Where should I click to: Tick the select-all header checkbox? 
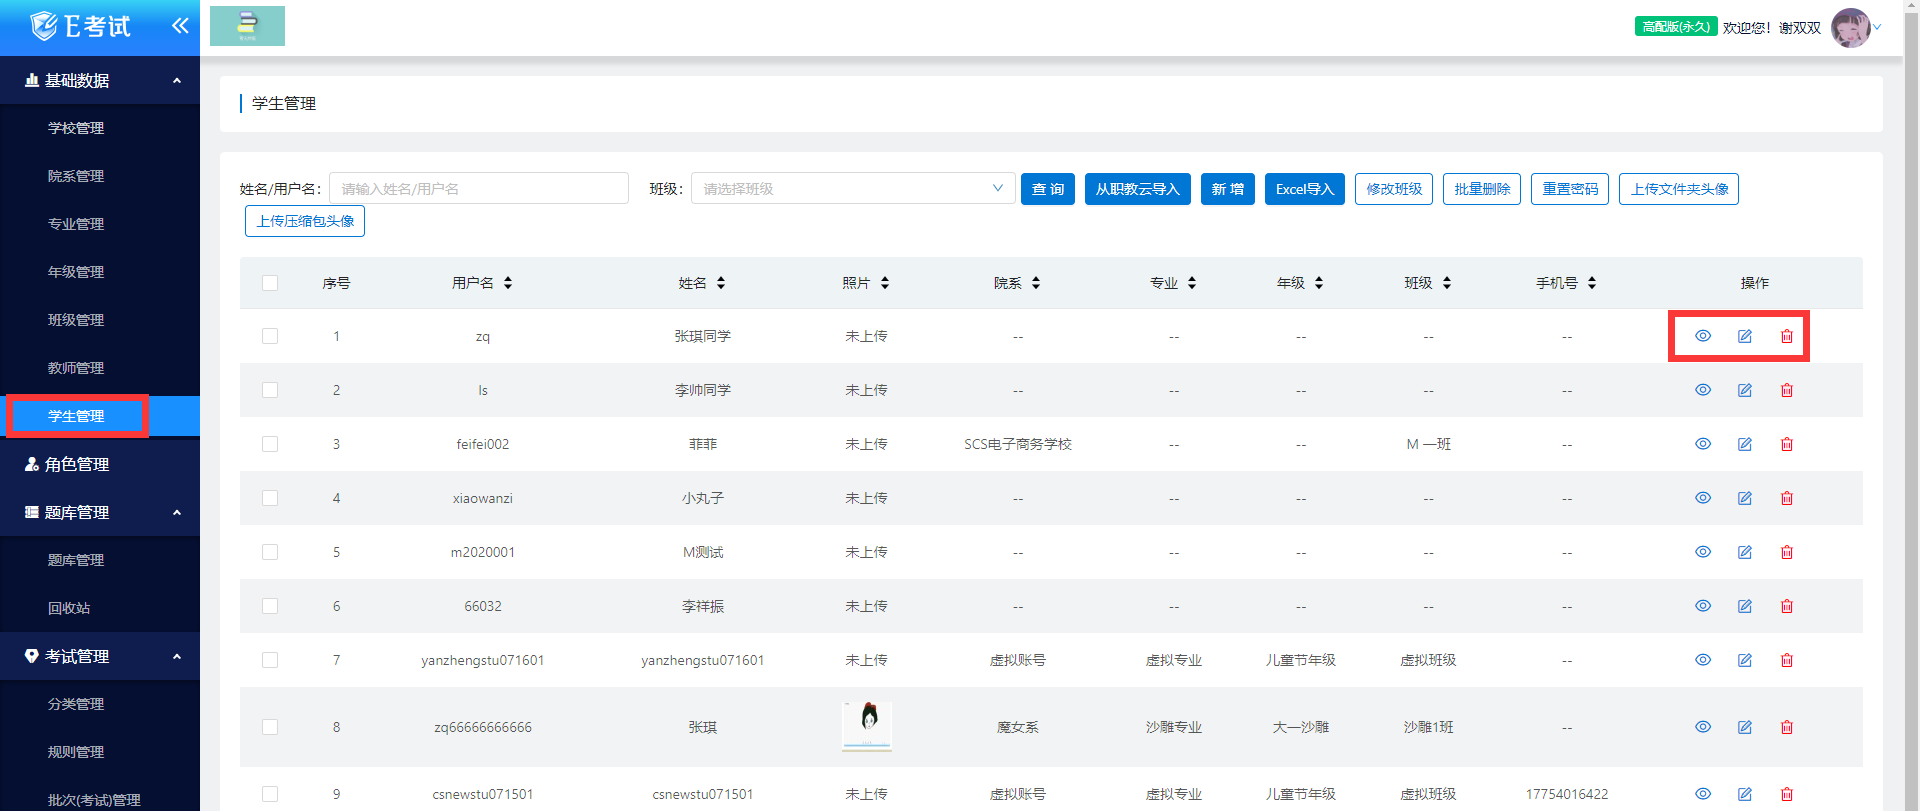coord(270,283)
